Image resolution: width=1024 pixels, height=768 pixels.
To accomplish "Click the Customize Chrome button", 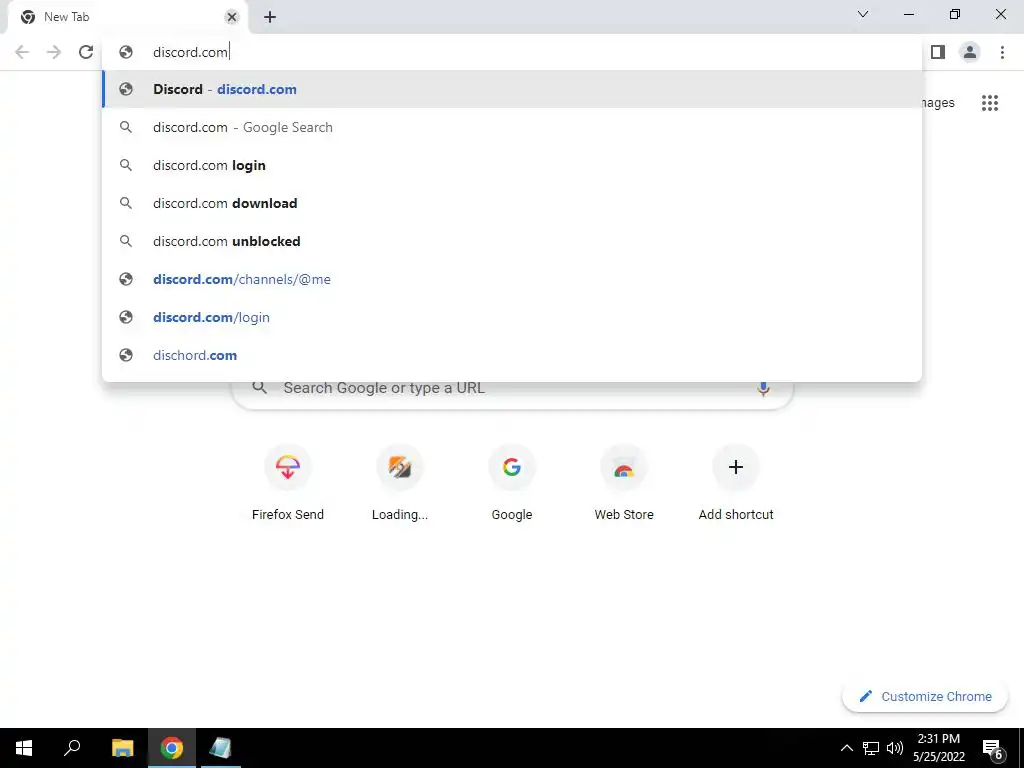I will pos(925,697).
